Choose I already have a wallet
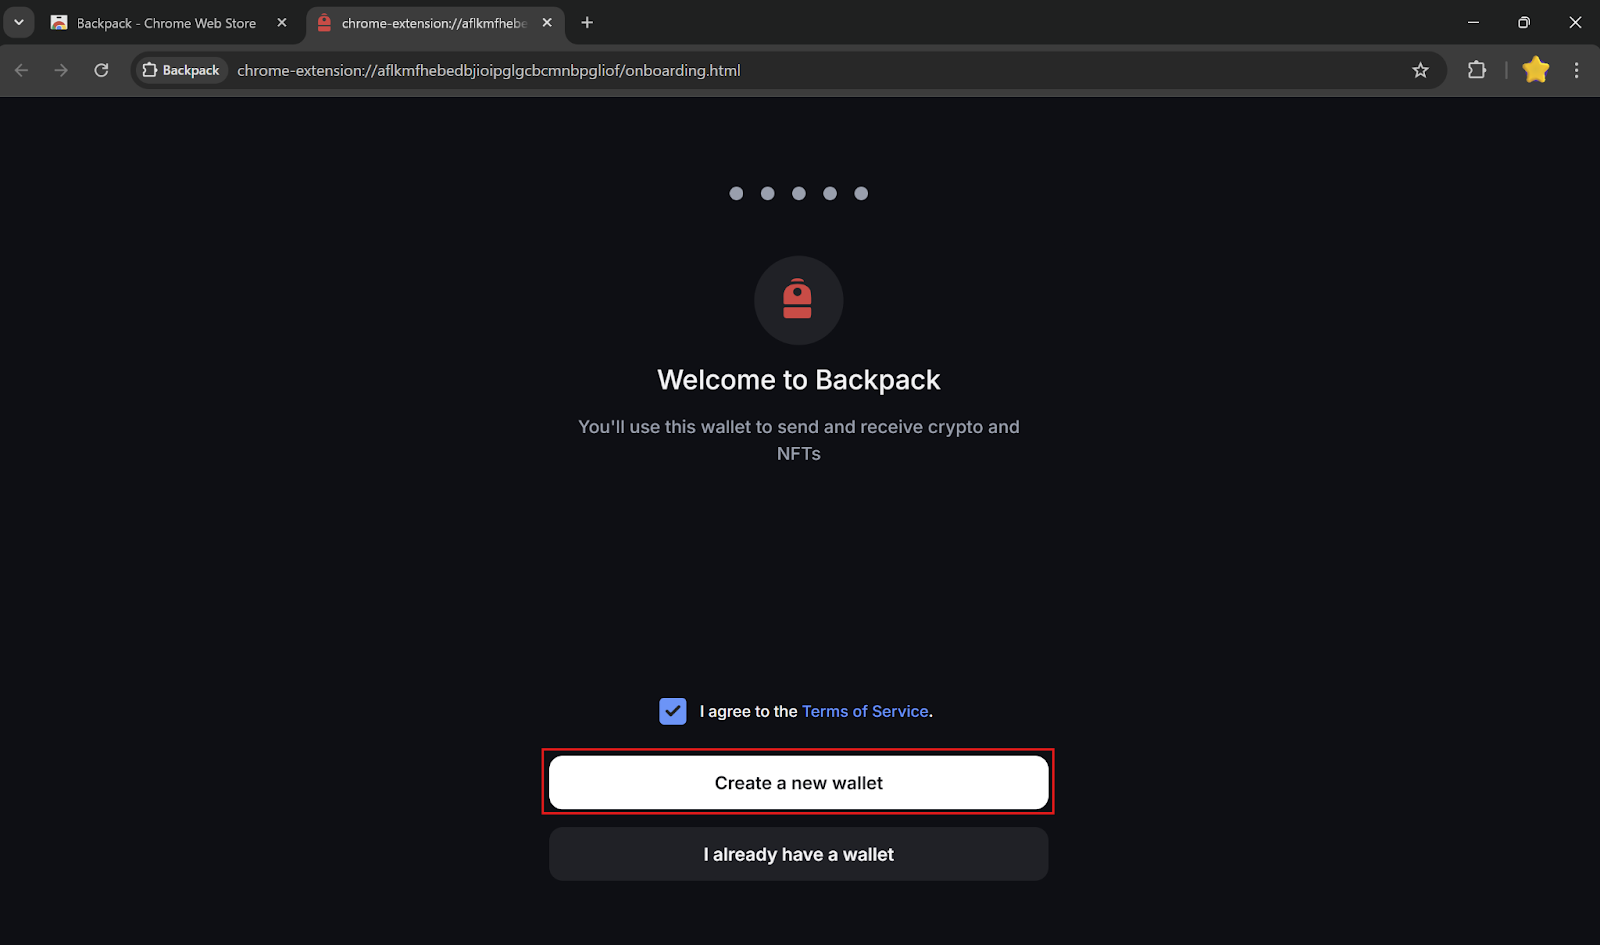The height and width of the screenshot is (945, 1600). pos(798,854)
